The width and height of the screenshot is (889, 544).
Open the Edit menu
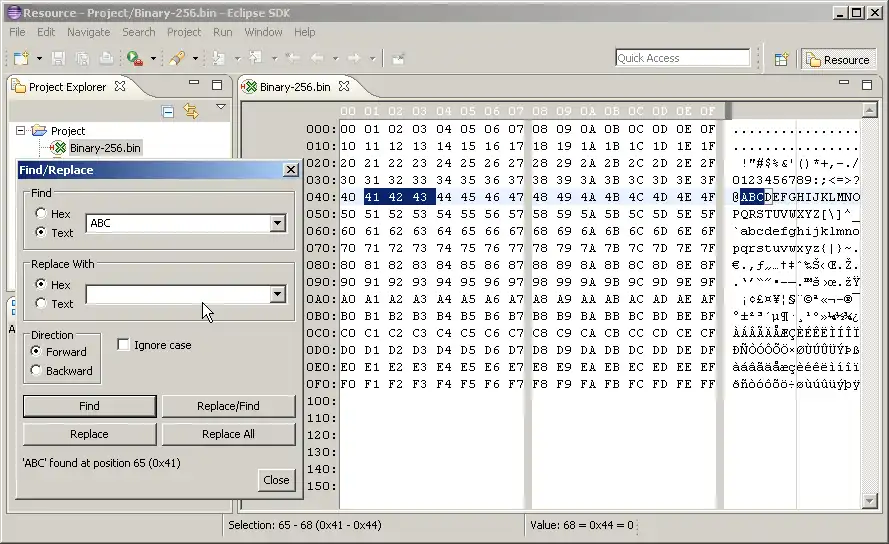[x=46, y=32]
